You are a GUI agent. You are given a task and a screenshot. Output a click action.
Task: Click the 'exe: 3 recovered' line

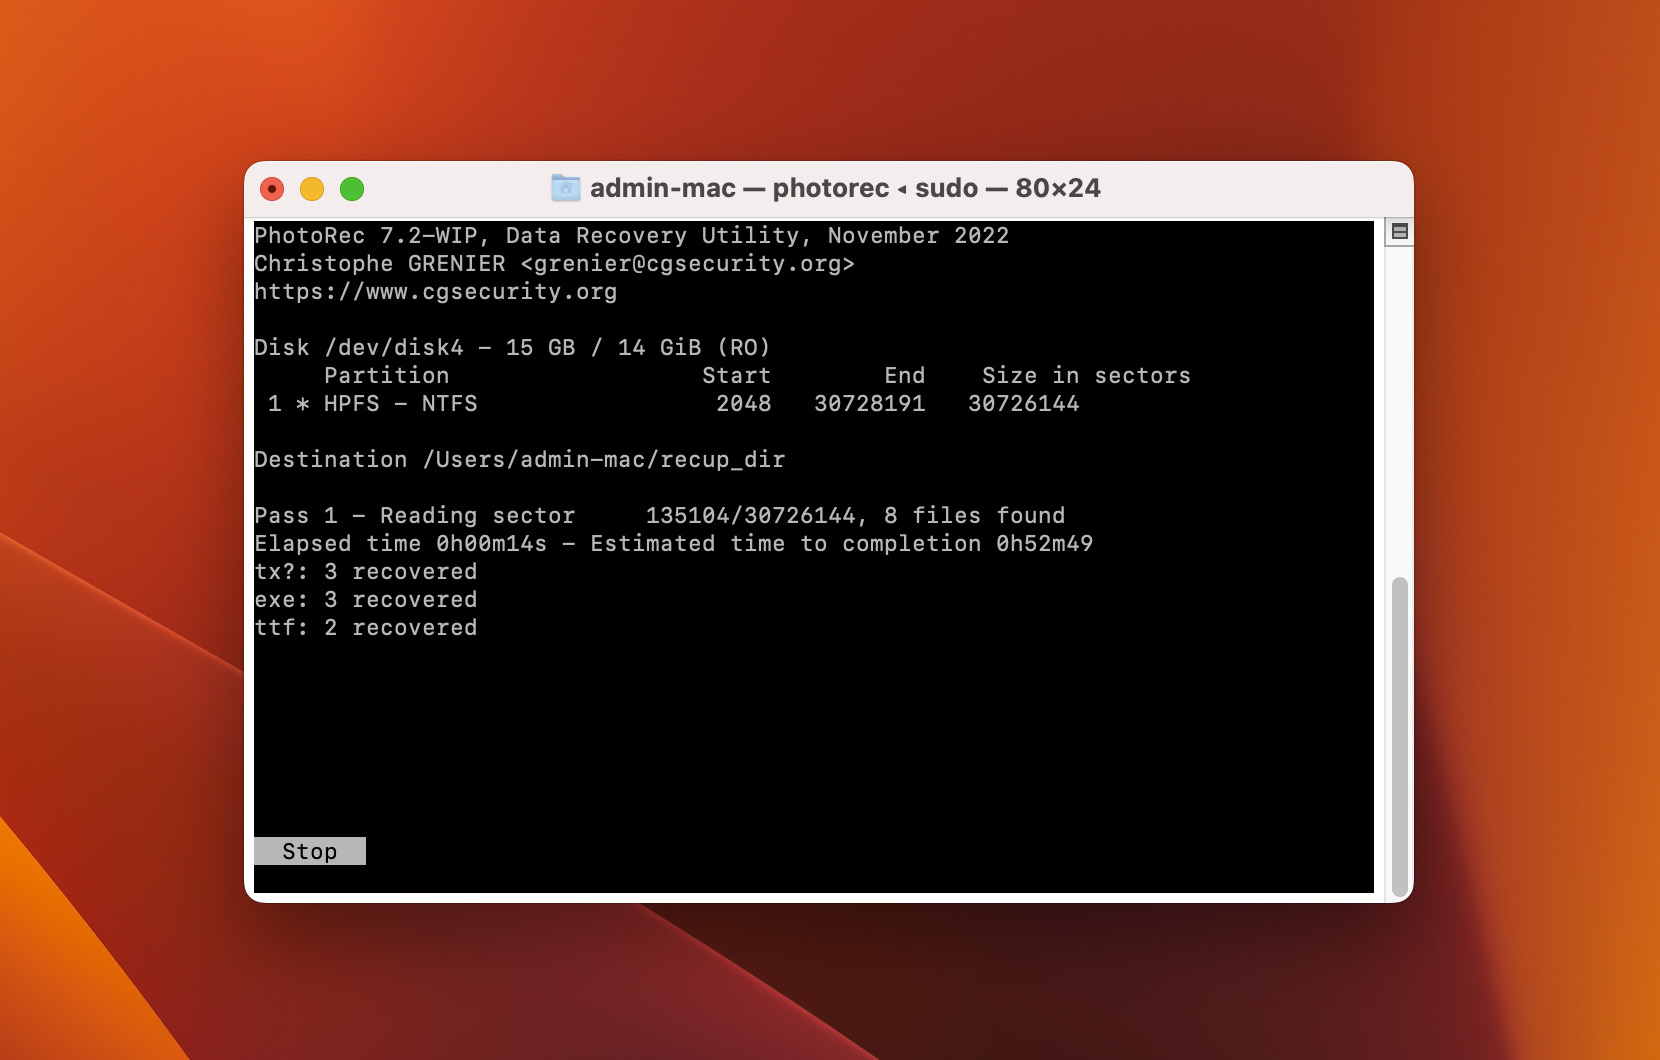click(366, 600)
